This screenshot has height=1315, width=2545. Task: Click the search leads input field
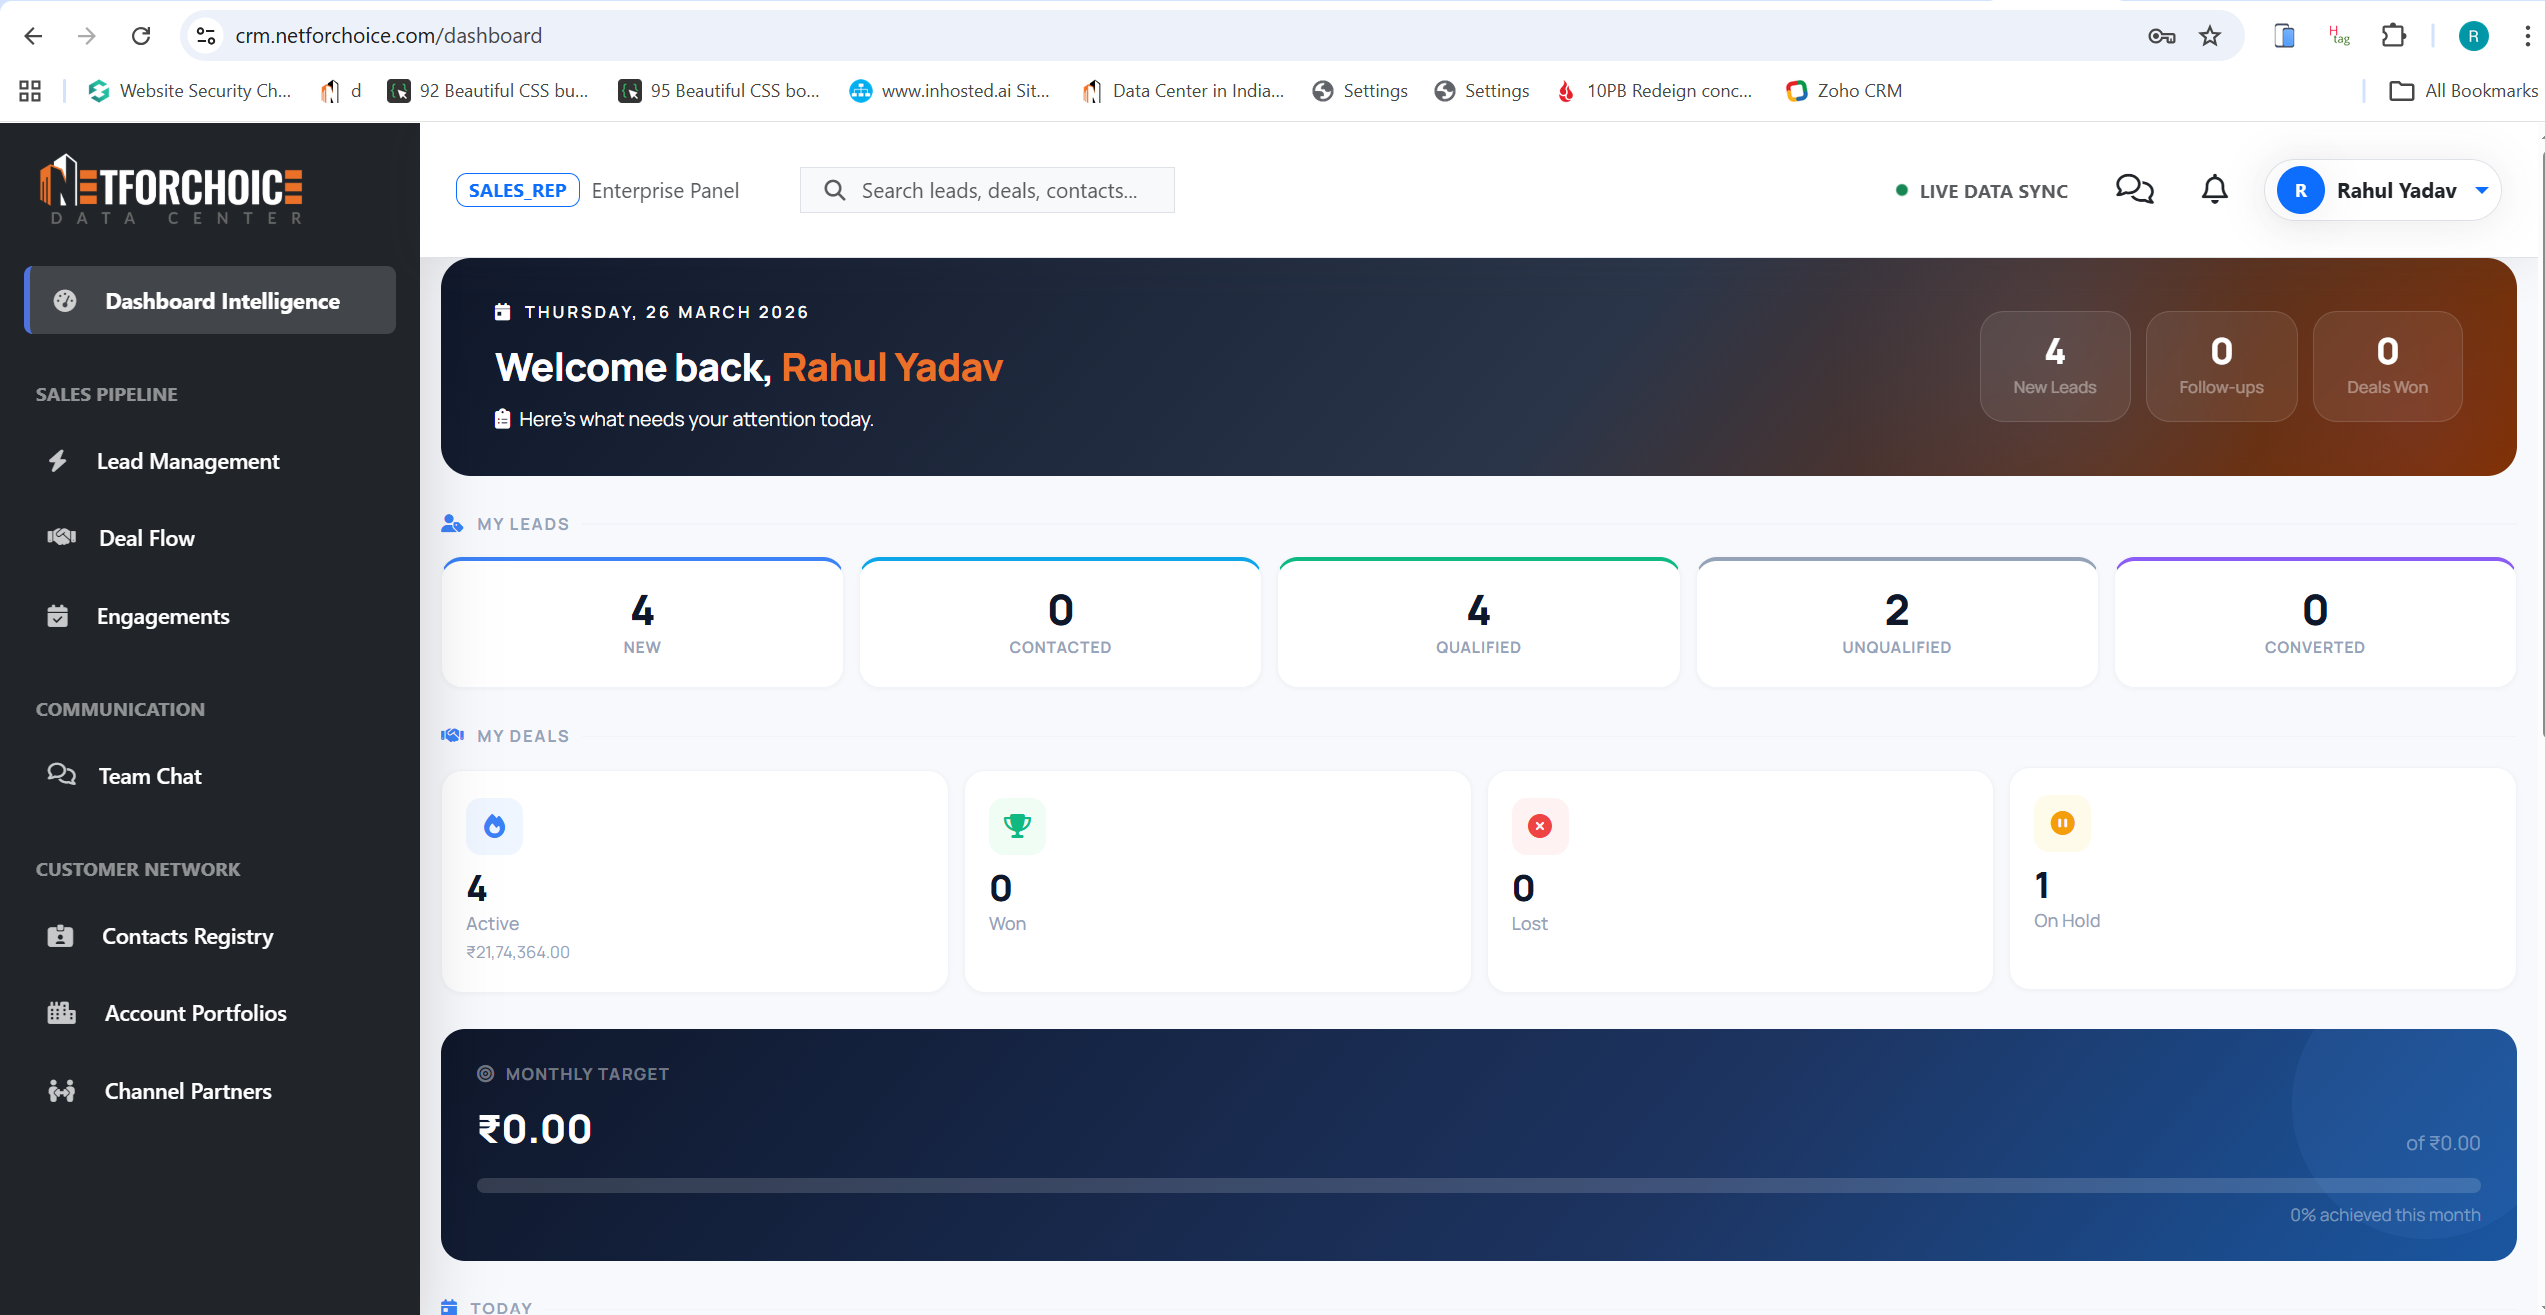[x=1000, y=190]
